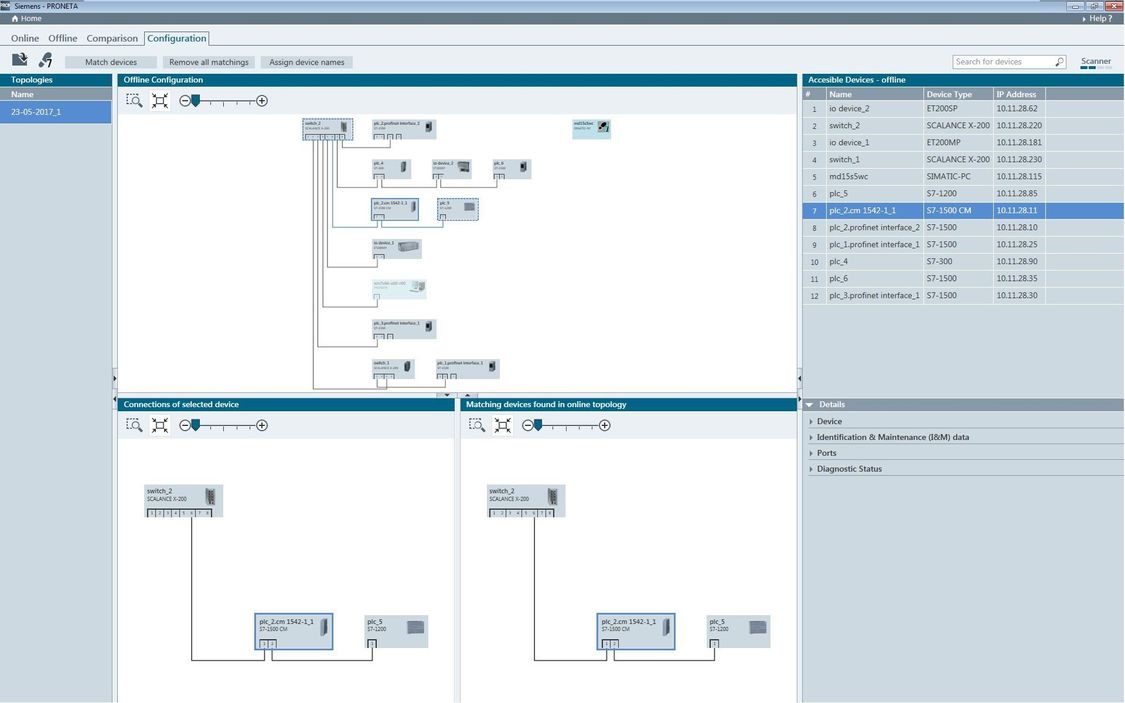Image resolution: width=1125 pixels, height=703 pixels.
Task: Click zoom-out minus in Connections of selected device
Action: click(x=185, y=425)
